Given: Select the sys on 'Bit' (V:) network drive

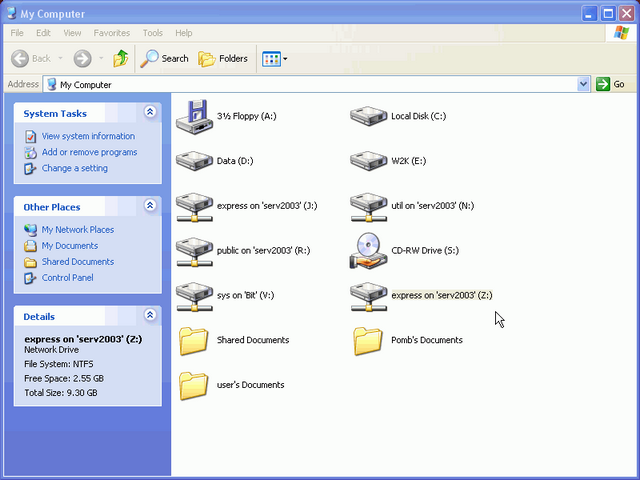Looking at the screenshot, I should pyautogui.click(x=192, y=295).
